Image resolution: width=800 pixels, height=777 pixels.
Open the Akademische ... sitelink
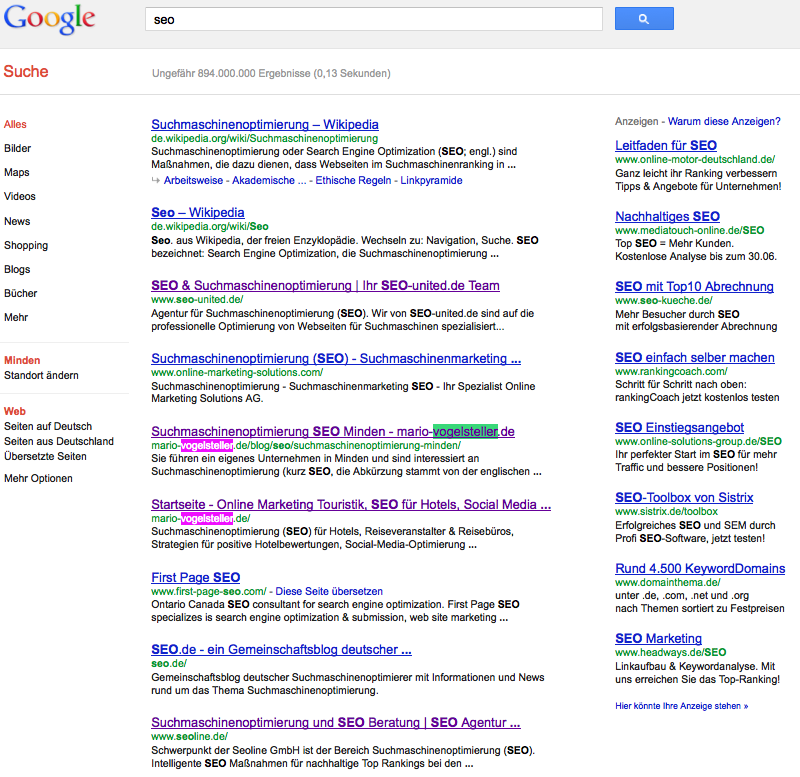point(269,181)
